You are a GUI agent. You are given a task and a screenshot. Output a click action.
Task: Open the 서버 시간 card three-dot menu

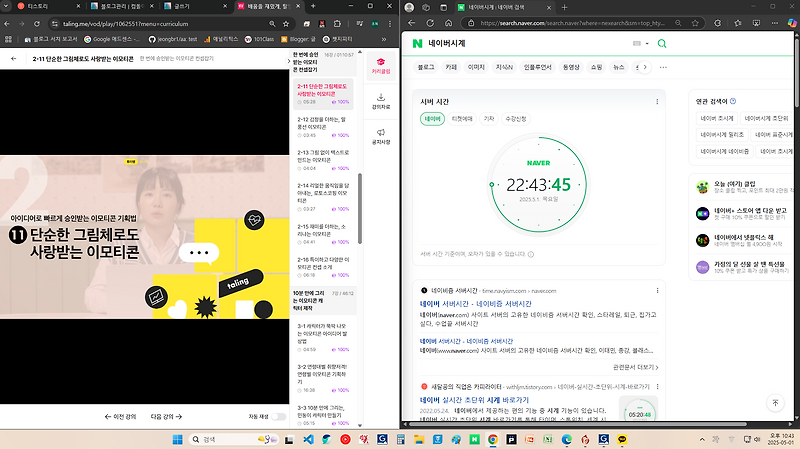point(657,102)
